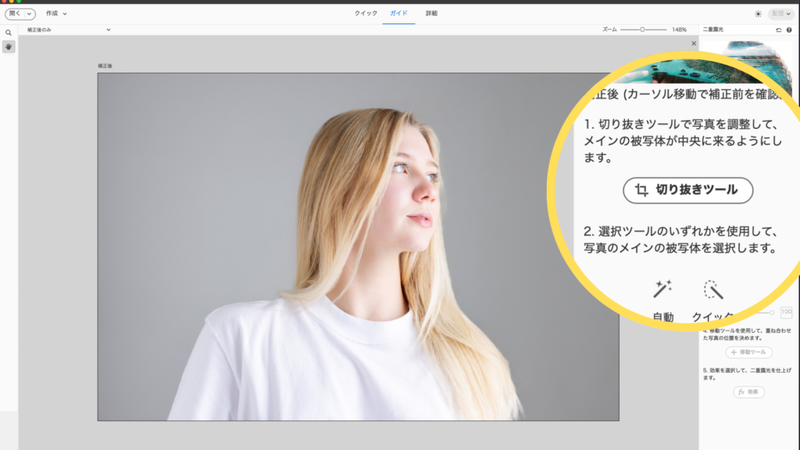Open the 補正後のみ view dropdown
Image resolution: width=800 pixels, height=450 pixels.
pyautogui.click(x=68, y=30)
